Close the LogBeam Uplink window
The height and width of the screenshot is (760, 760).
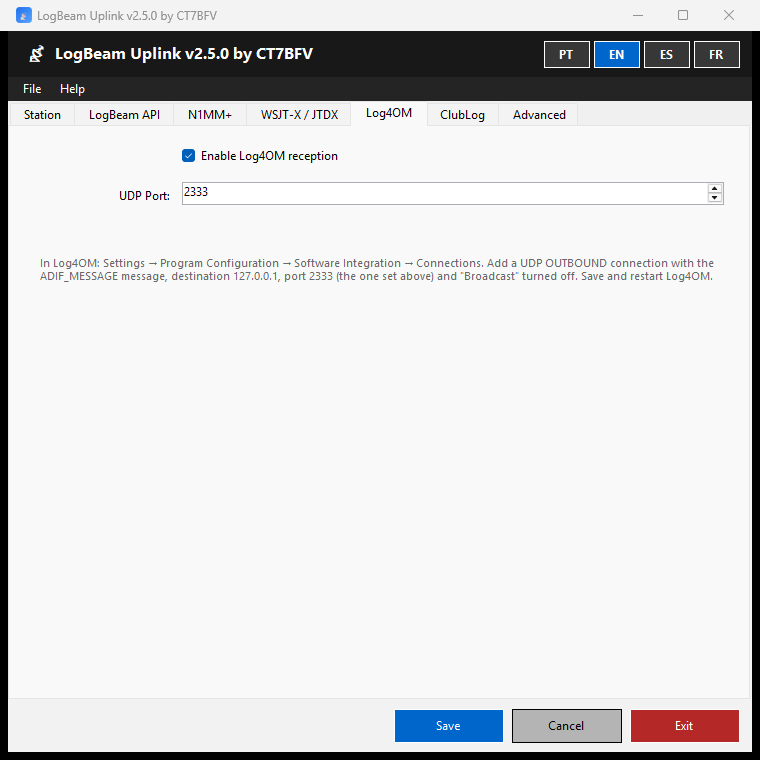728,16
